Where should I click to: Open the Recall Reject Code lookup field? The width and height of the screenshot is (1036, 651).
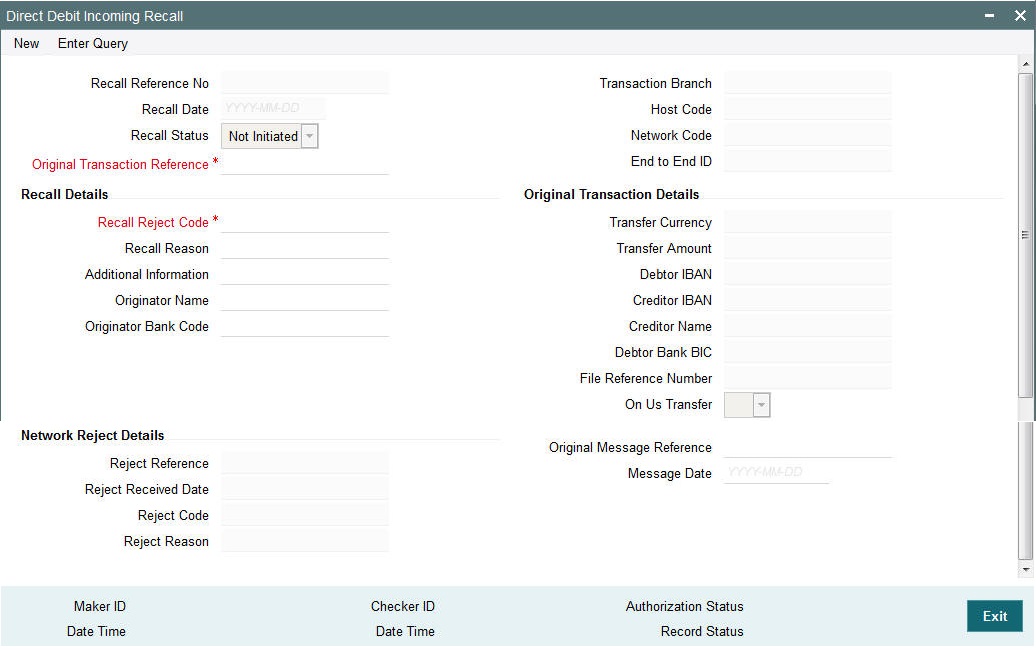pyautogui.click(x=304, y=221)
